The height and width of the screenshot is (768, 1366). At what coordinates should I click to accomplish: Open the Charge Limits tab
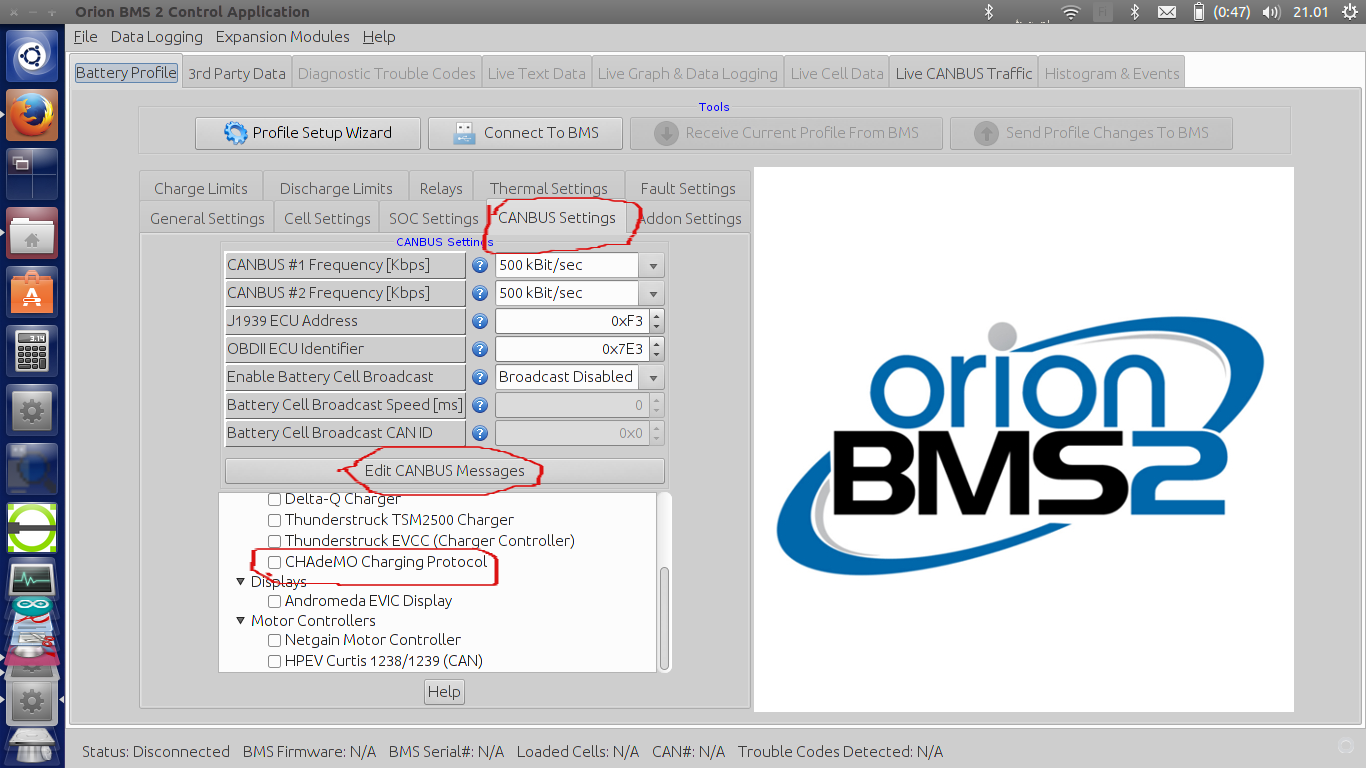click(201, 188)
